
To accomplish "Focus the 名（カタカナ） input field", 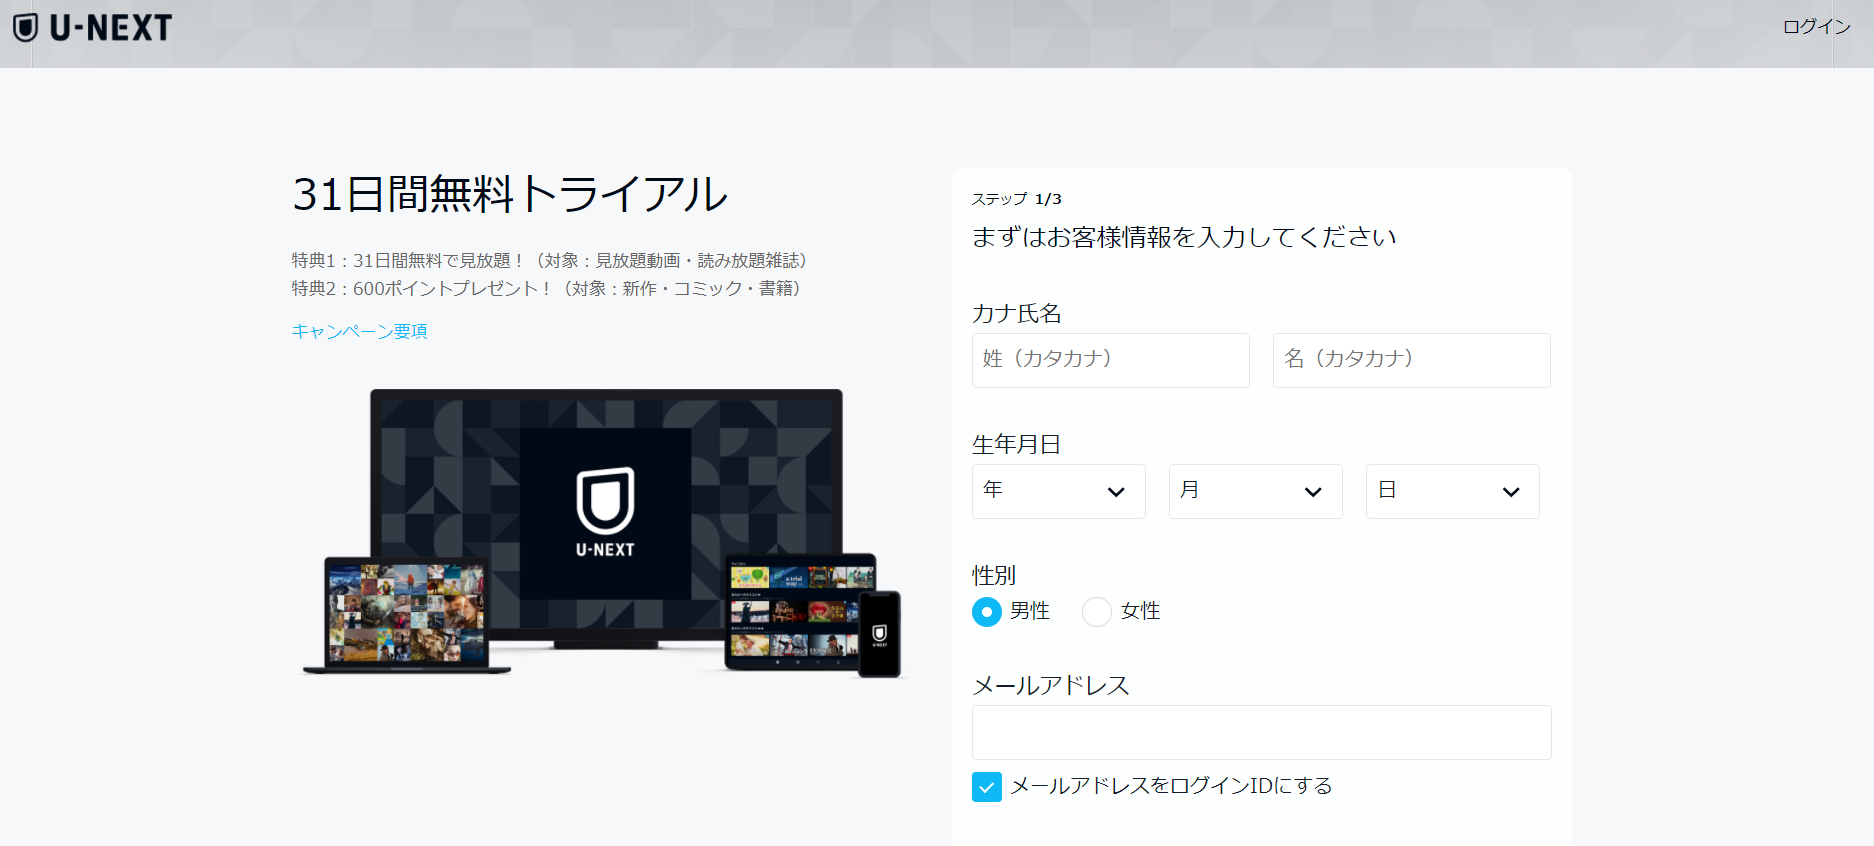I will tap(1411, 360).
